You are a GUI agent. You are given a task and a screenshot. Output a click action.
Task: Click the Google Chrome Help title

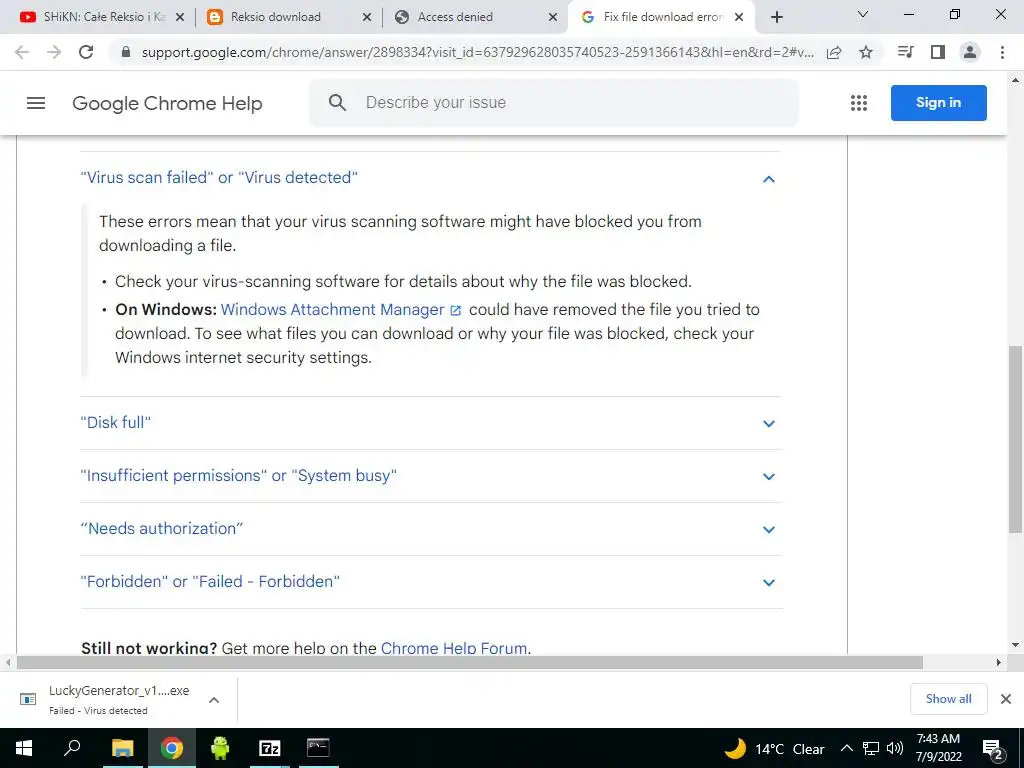pyautogui.click(x=167, y=103)
